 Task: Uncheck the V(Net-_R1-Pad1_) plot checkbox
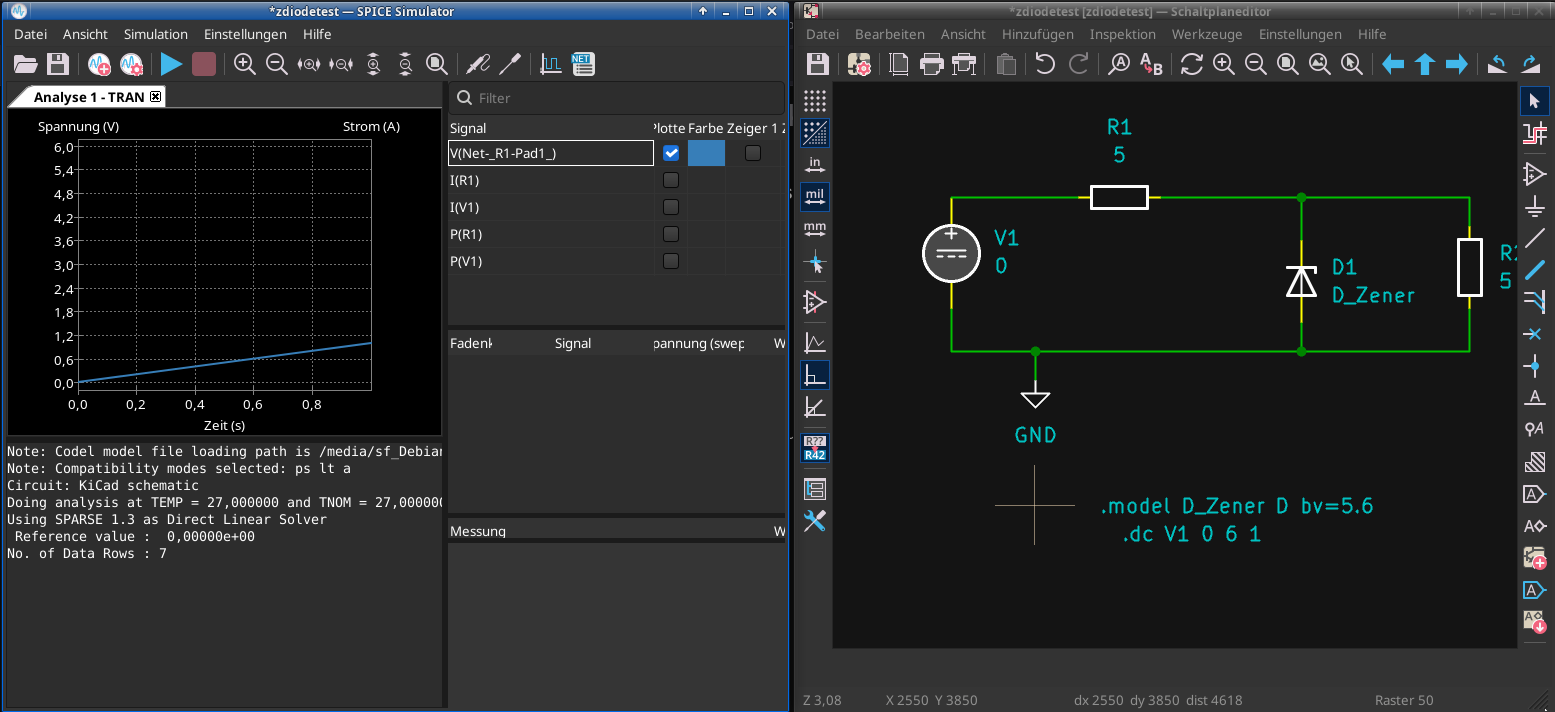(671, 153)
